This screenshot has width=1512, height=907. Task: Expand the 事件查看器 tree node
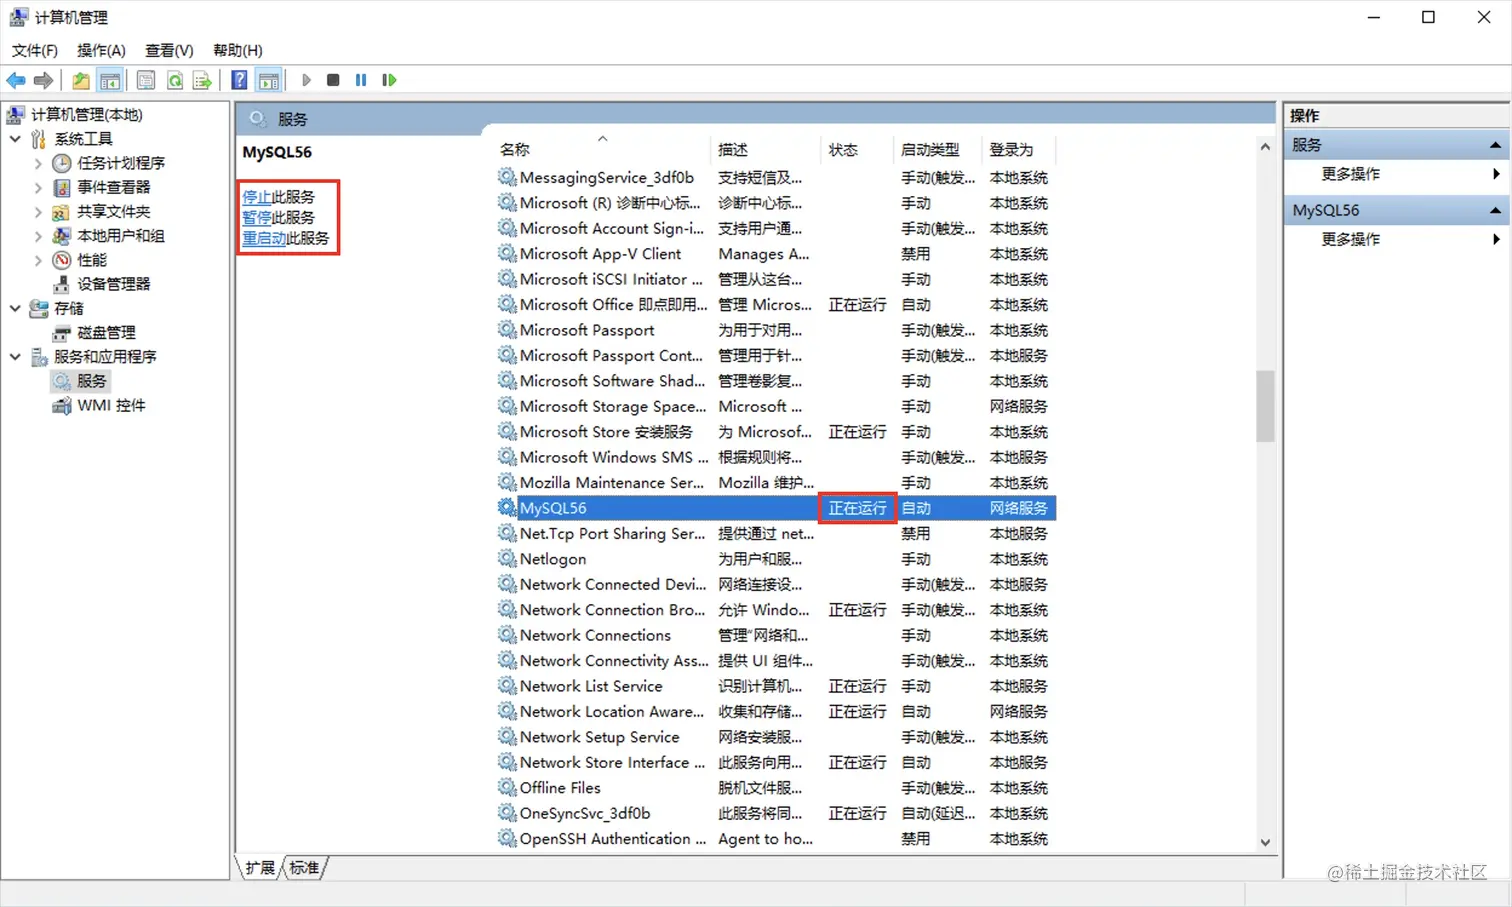38,187
